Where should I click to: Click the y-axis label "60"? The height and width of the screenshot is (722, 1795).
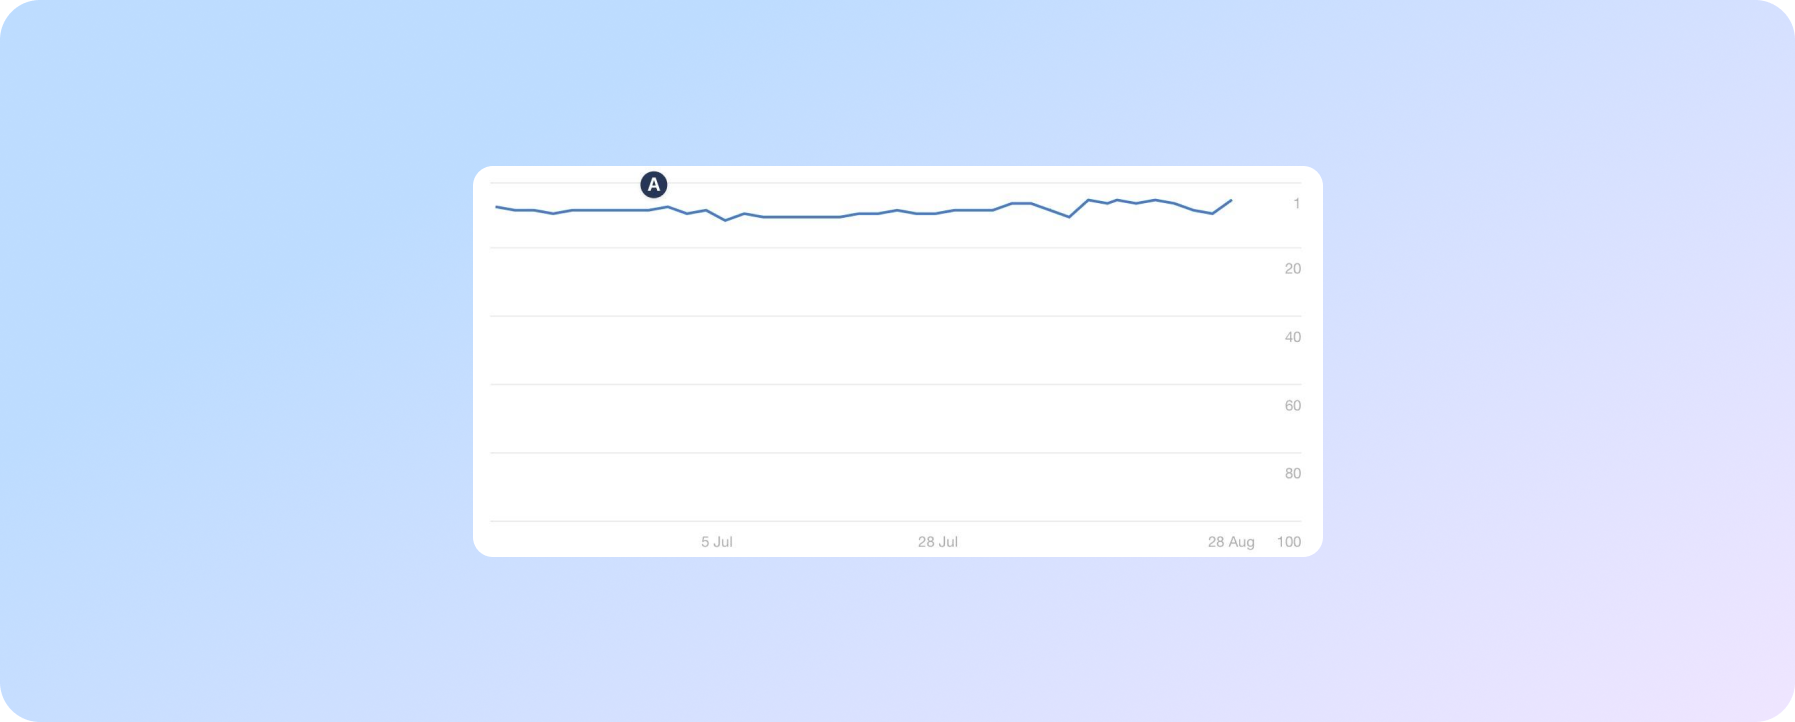[x=1292, y=406]
